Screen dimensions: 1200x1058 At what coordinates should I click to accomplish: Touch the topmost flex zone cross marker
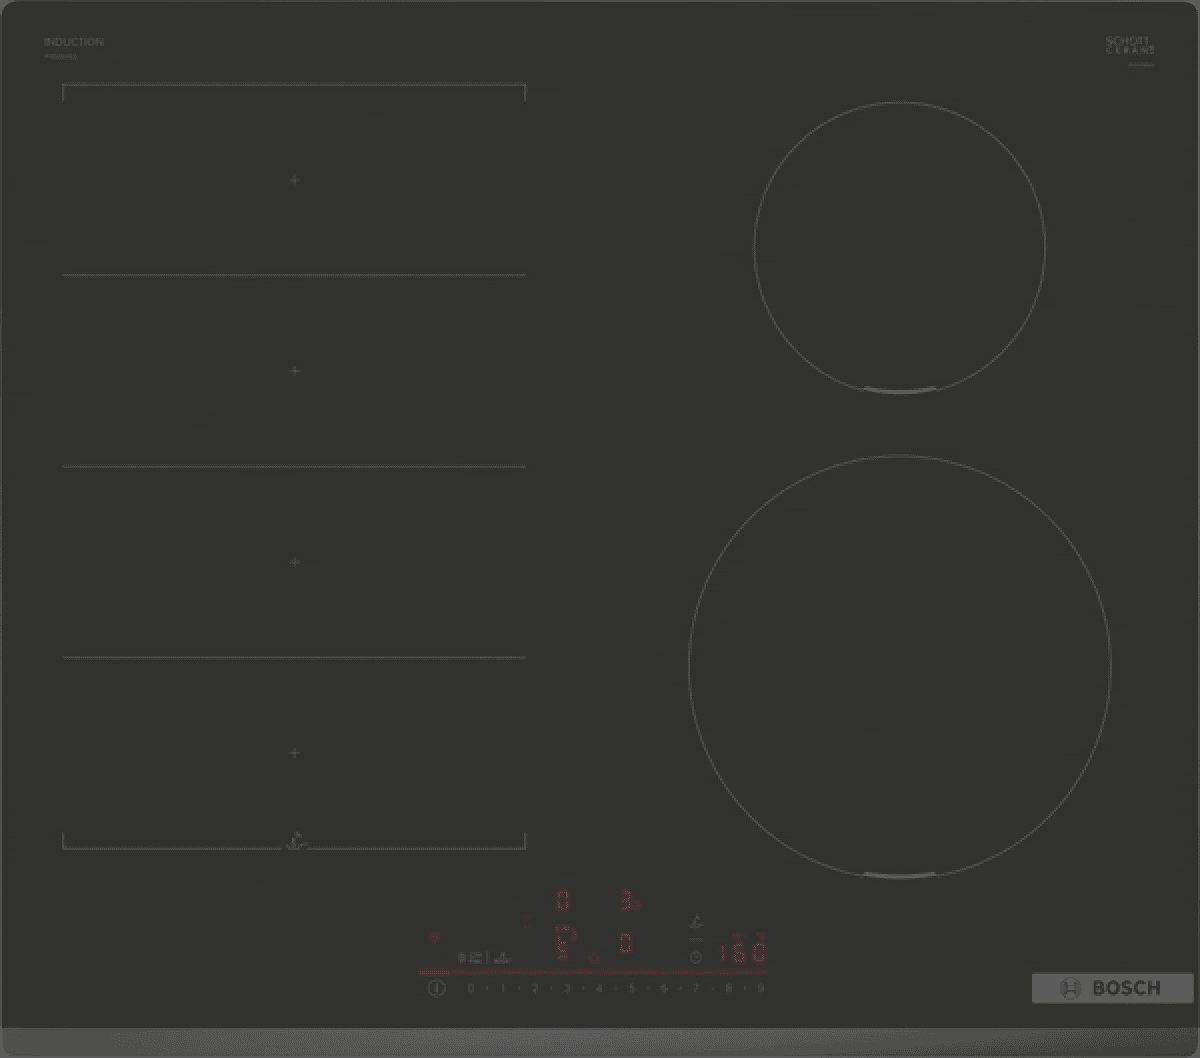pos(294,180)
